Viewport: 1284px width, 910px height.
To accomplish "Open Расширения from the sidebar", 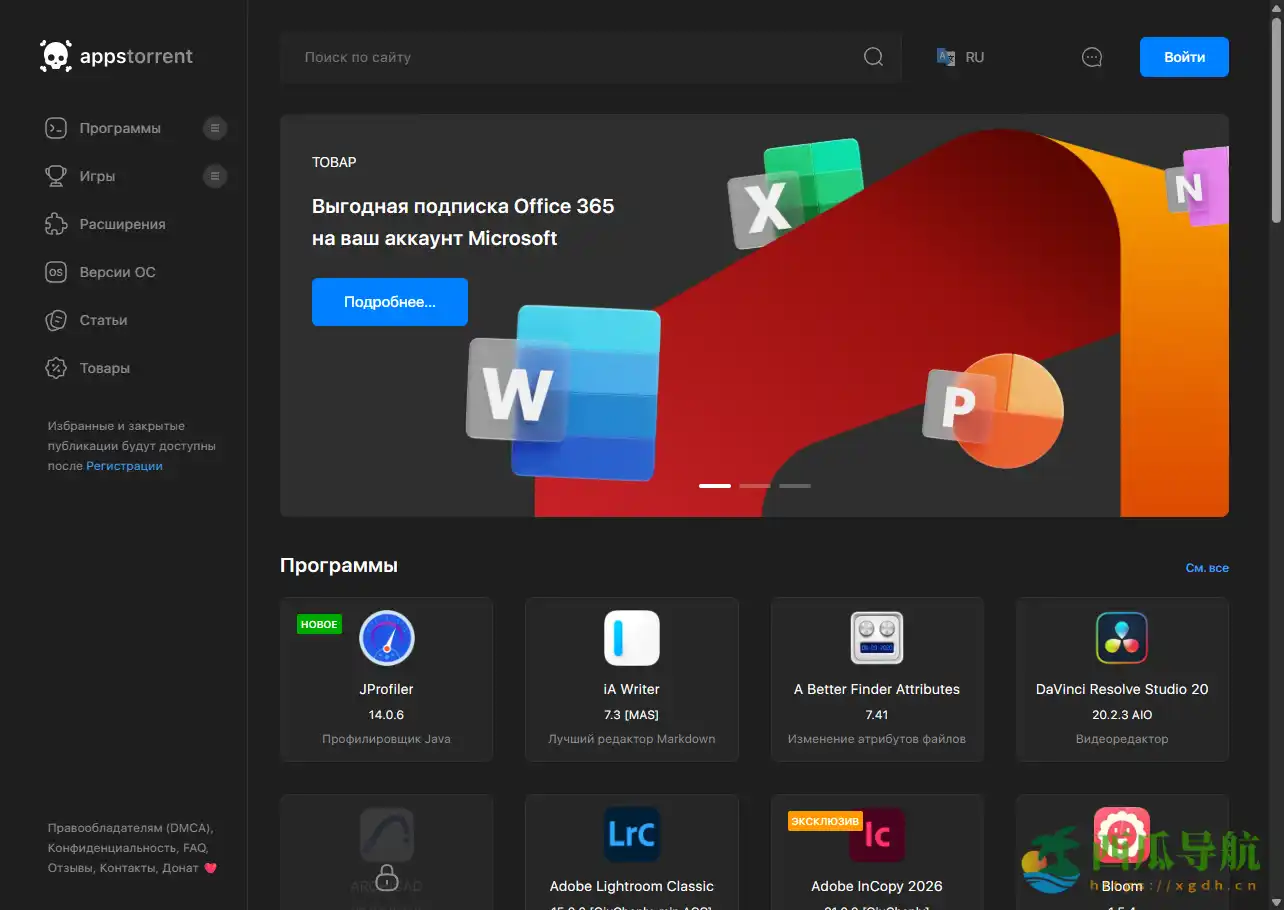I will coord(119,224).
